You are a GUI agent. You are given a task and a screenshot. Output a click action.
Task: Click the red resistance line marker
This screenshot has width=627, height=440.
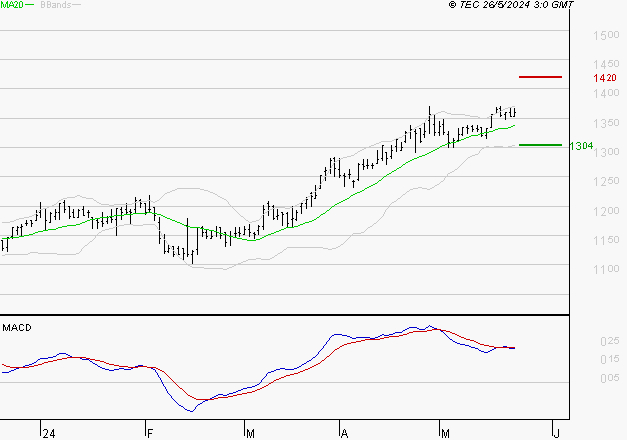click(540, 77)
